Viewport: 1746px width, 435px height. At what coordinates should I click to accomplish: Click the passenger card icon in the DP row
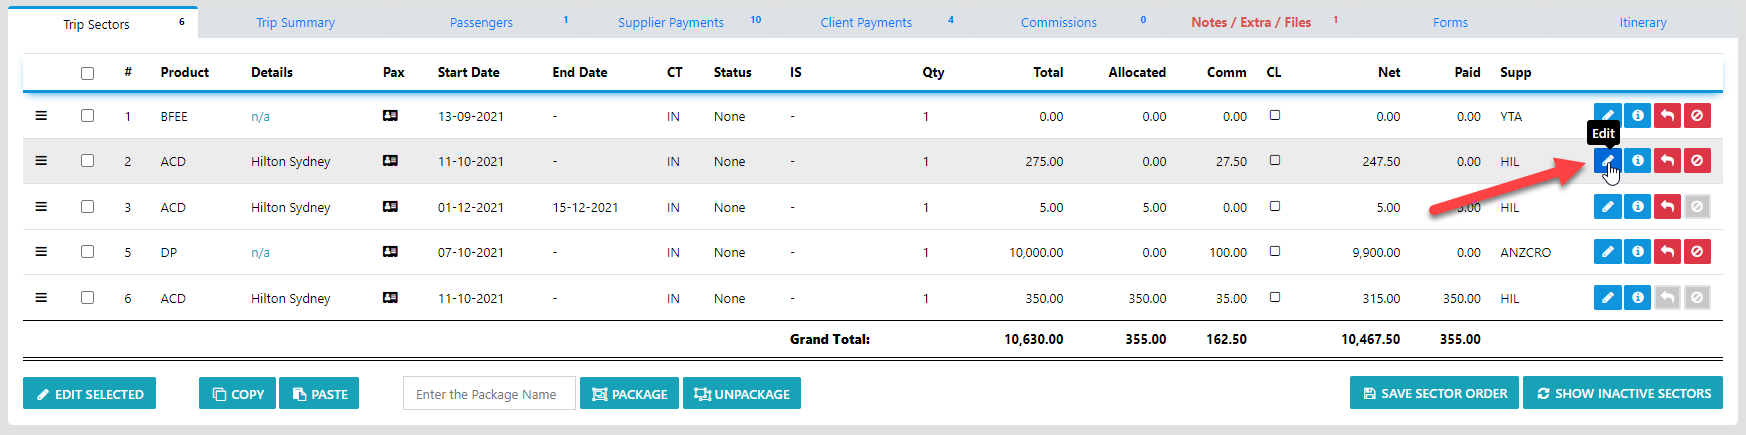click(390, 252)
